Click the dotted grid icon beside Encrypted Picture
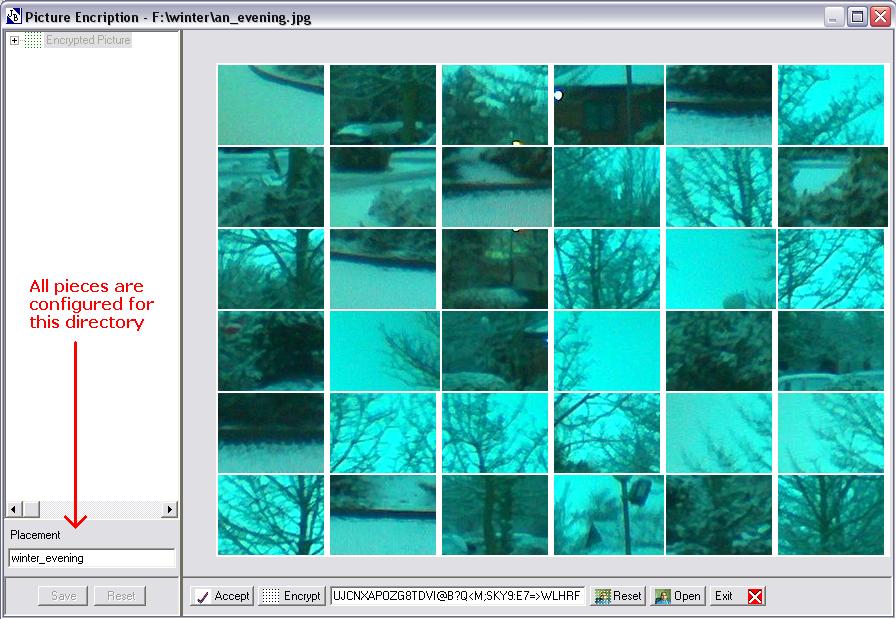 pyautogui.click(x=33, y=40)
